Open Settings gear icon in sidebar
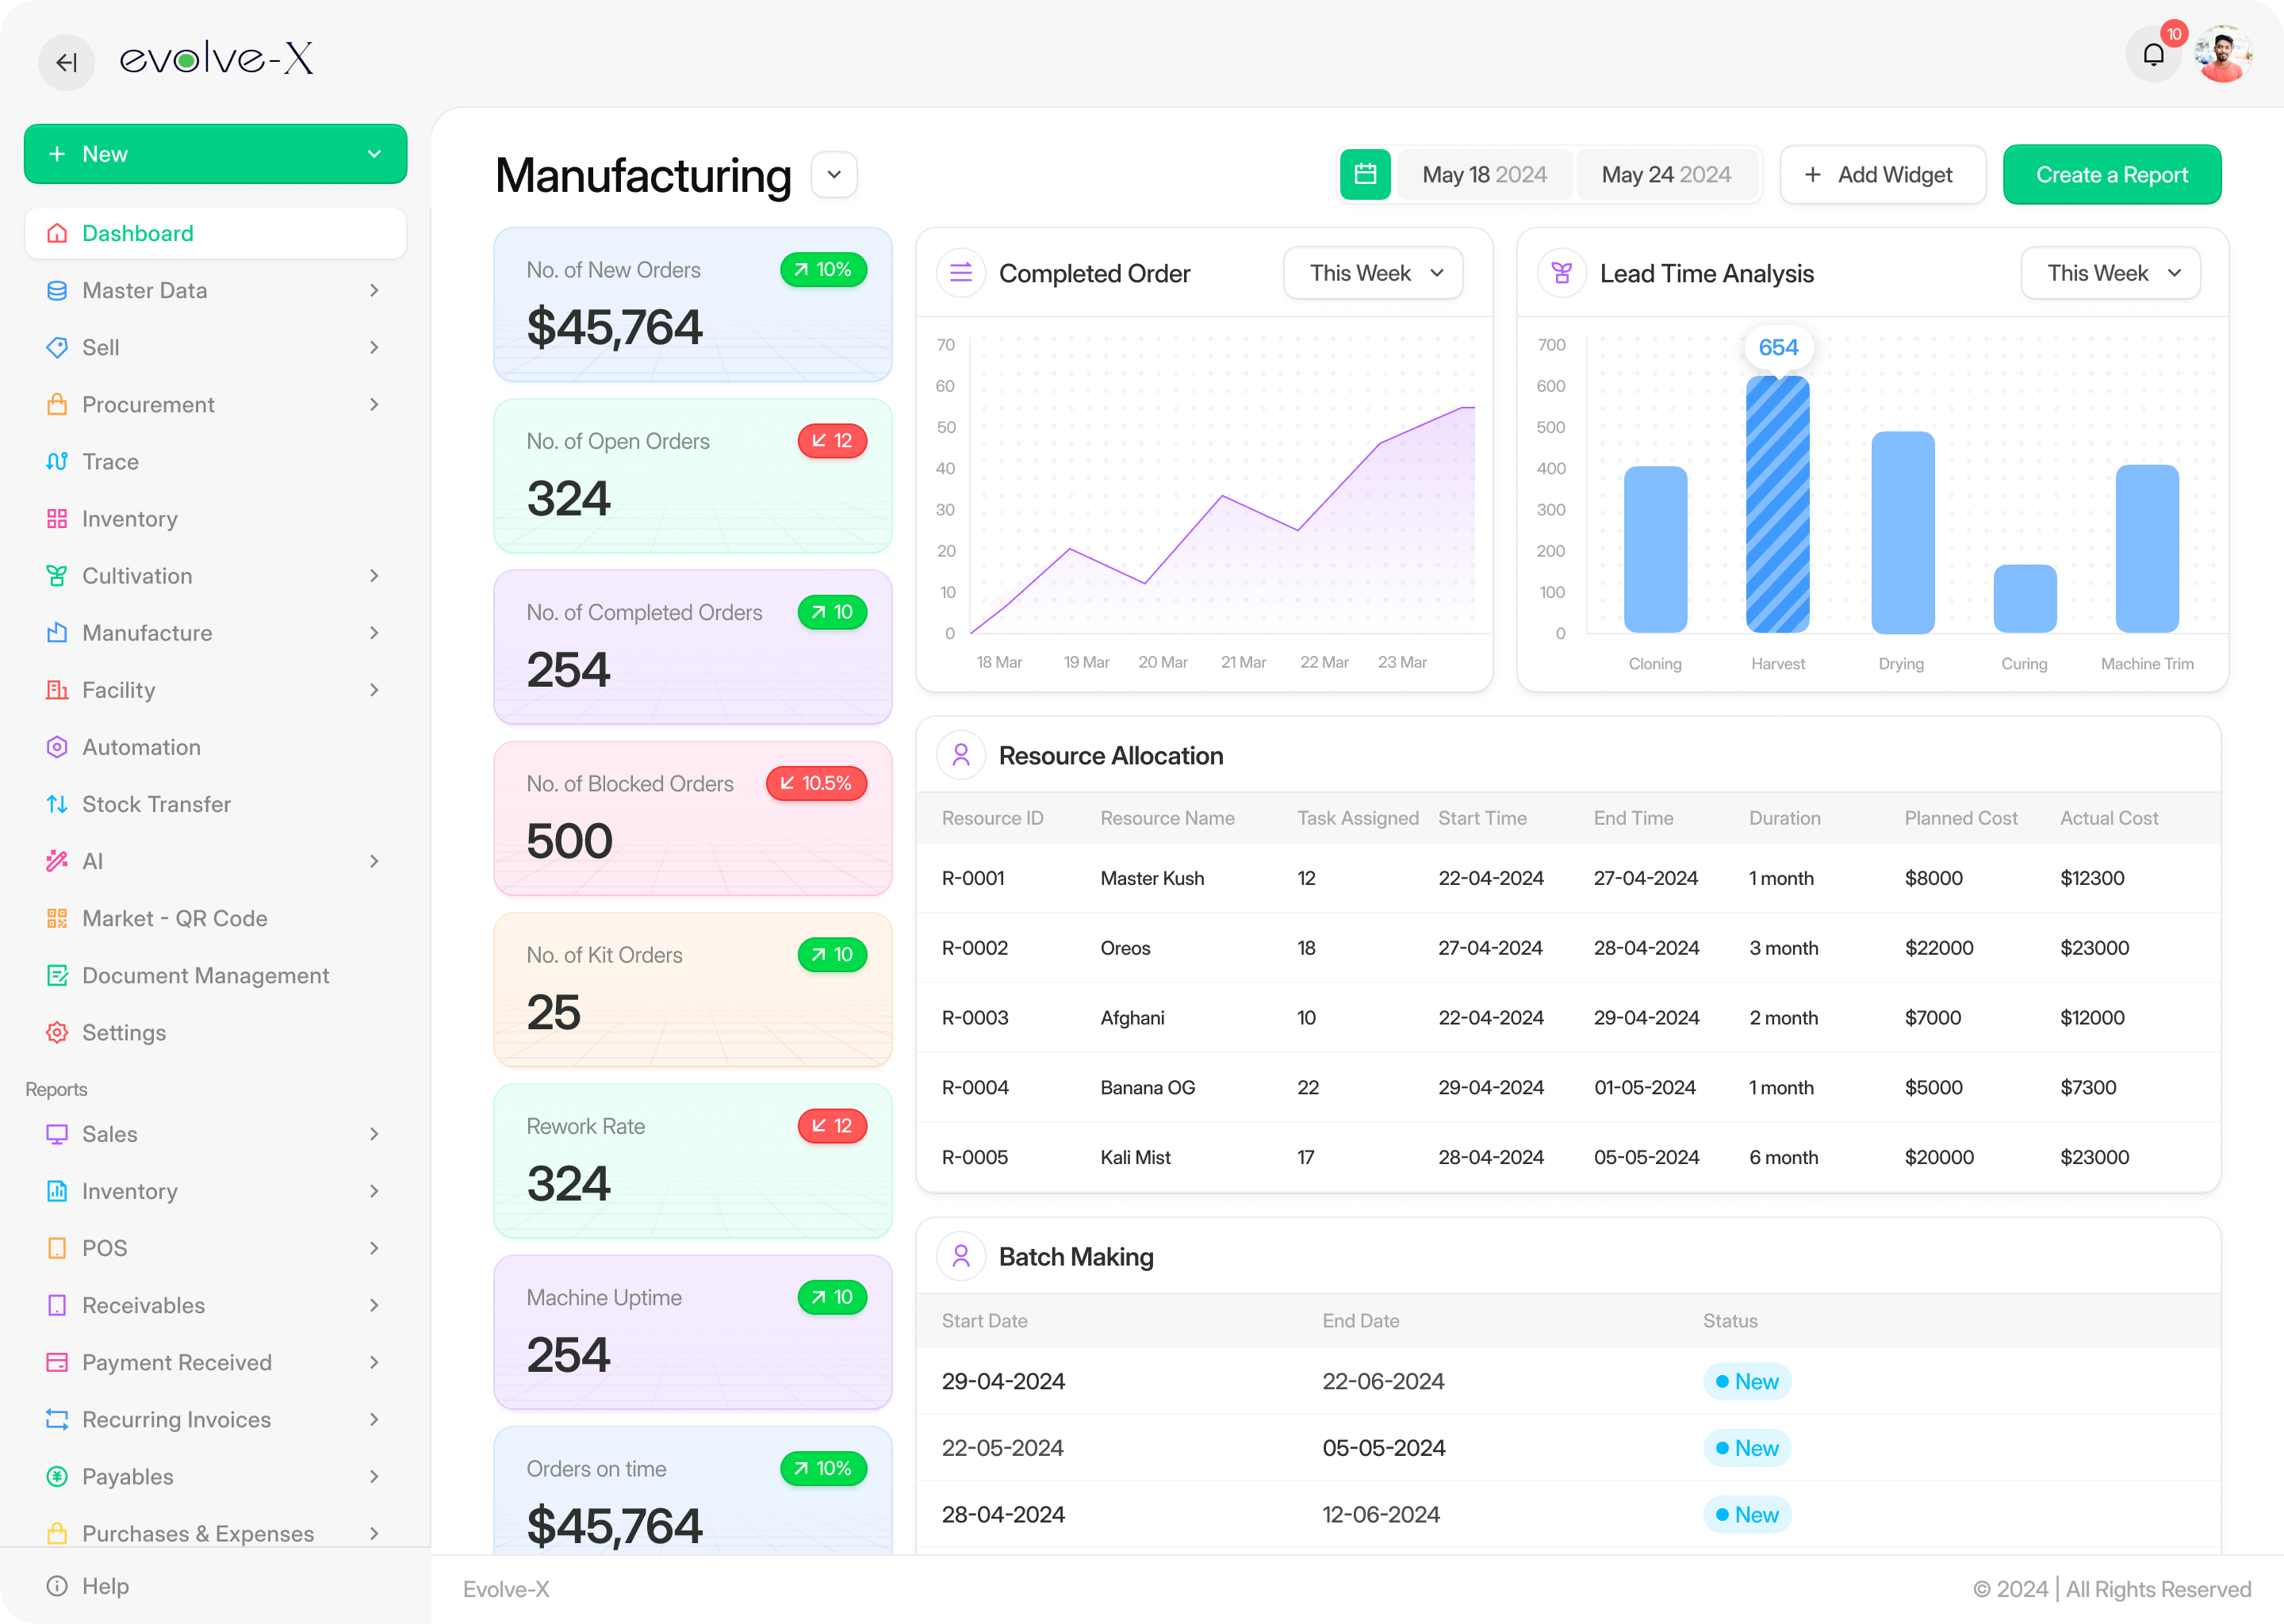 57,1032
